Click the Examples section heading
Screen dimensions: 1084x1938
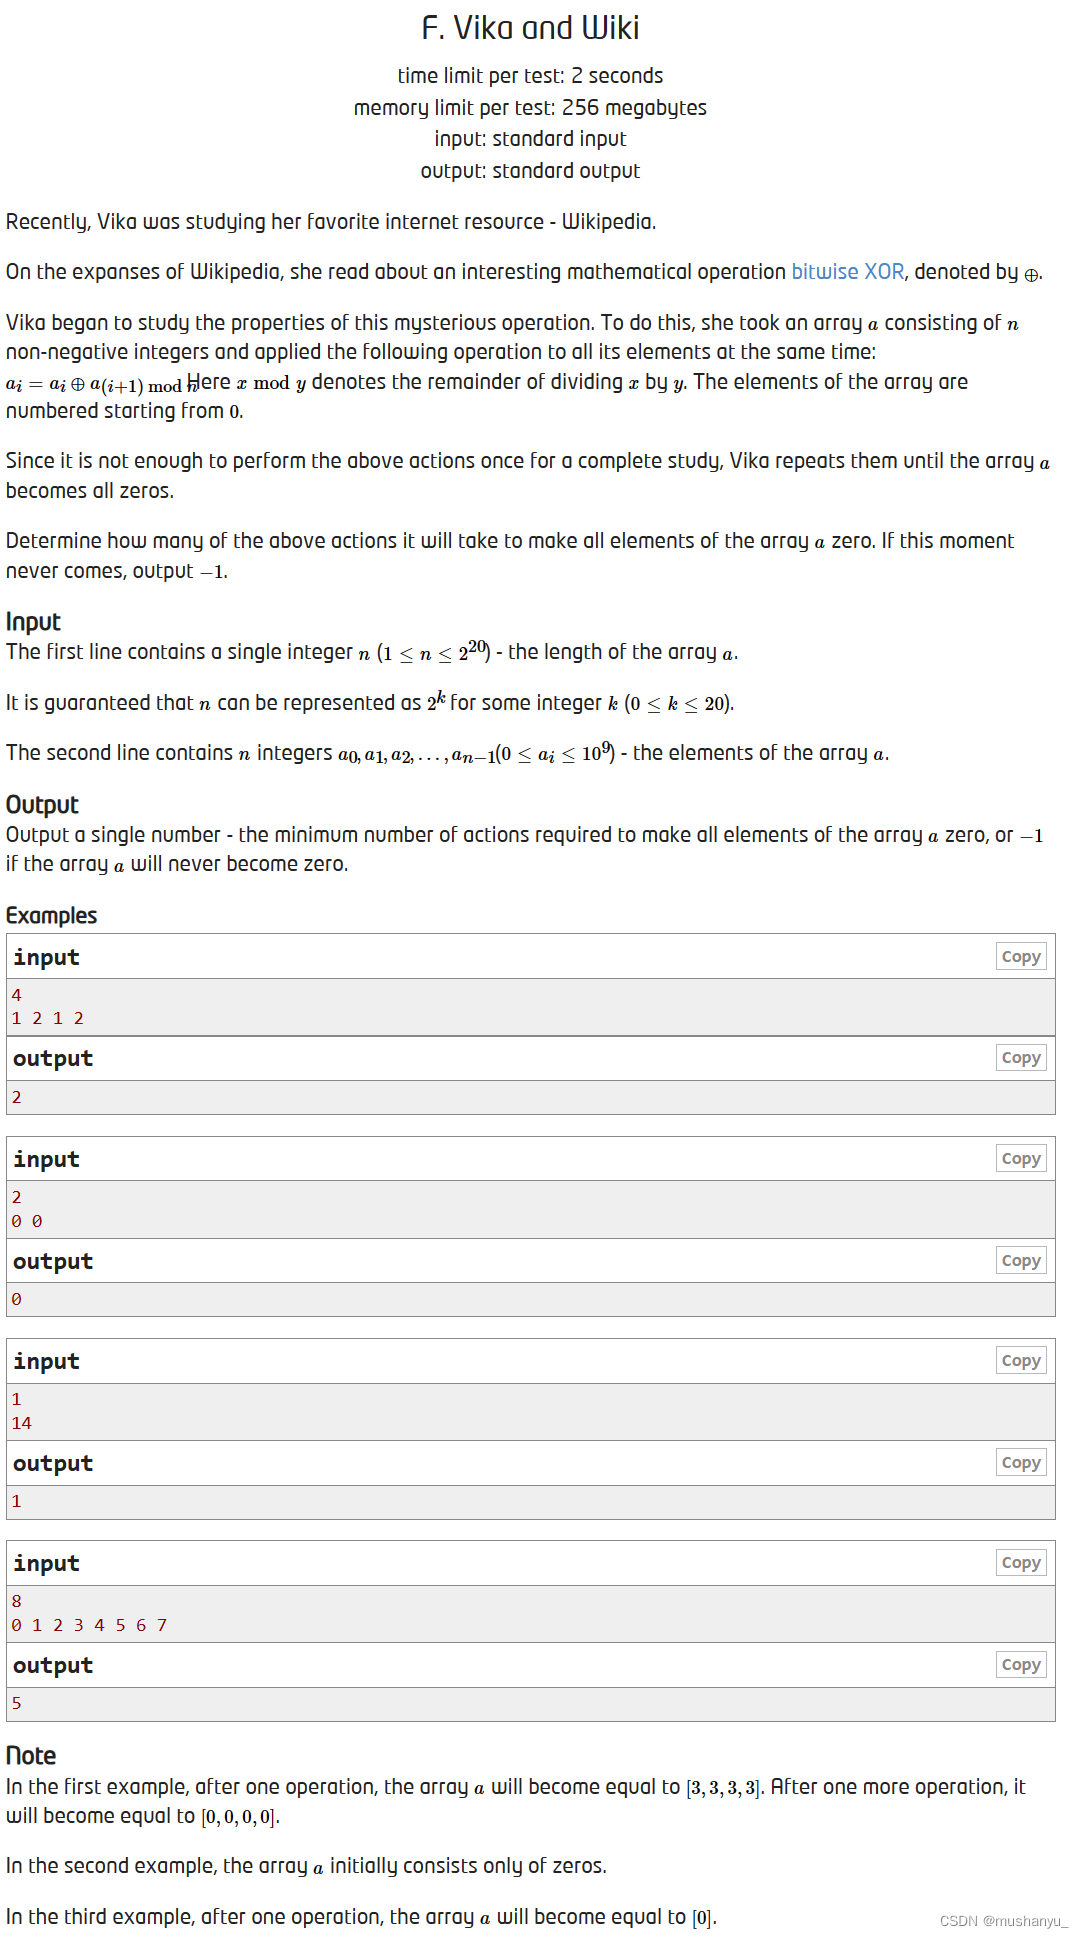pos(51,915)
